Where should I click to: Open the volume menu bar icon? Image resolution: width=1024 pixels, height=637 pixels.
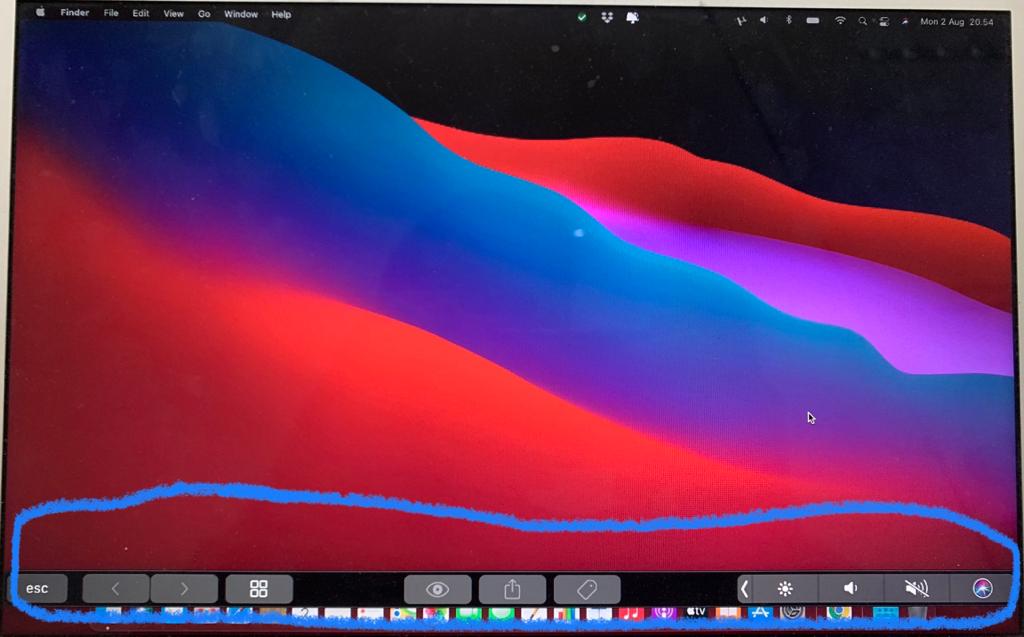point(763,20)
